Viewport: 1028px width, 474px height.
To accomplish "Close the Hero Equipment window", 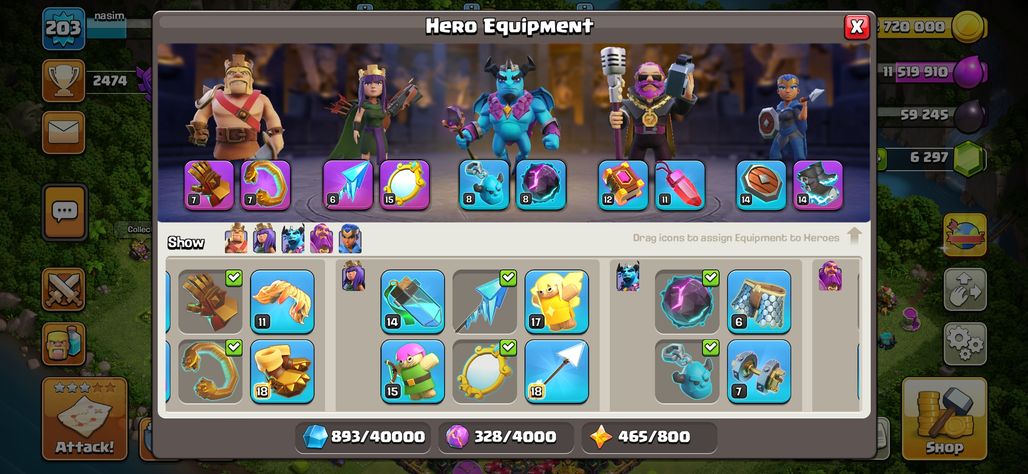I will coord(856,27).
